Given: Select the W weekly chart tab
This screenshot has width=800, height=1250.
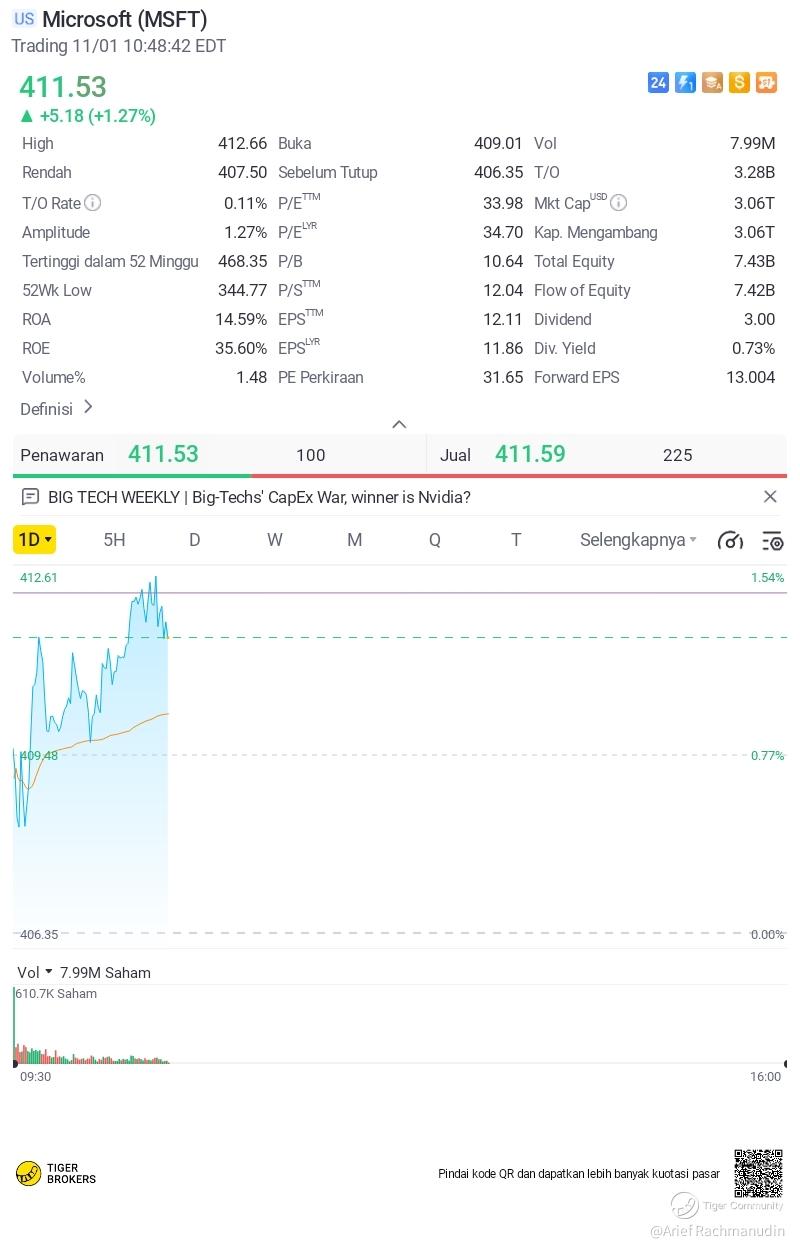Looking at the screenshot, I should 274,540.
